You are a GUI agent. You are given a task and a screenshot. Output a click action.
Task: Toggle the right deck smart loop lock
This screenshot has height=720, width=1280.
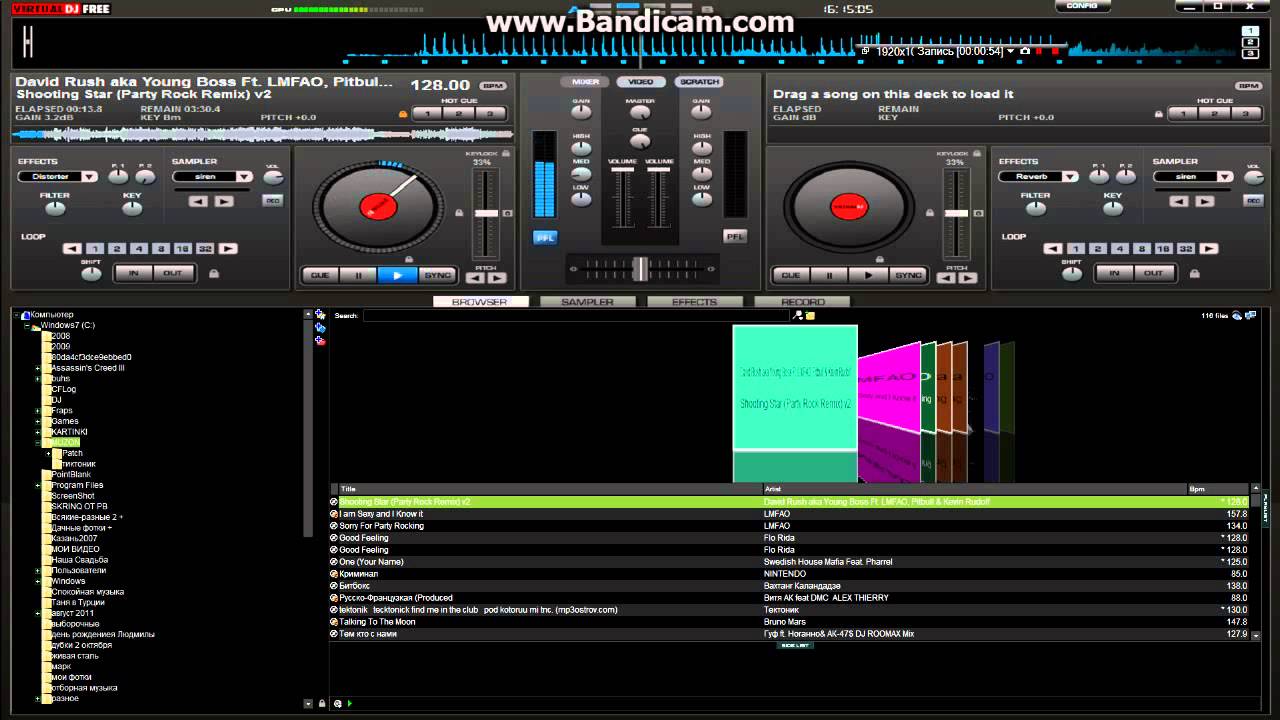point(1194,273)
